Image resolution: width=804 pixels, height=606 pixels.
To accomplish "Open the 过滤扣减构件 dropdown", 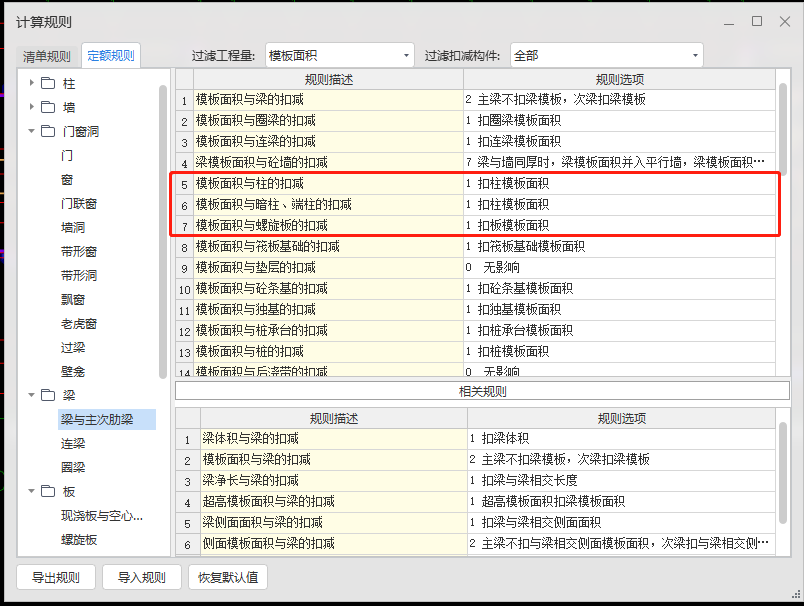I will click(605, 56).
